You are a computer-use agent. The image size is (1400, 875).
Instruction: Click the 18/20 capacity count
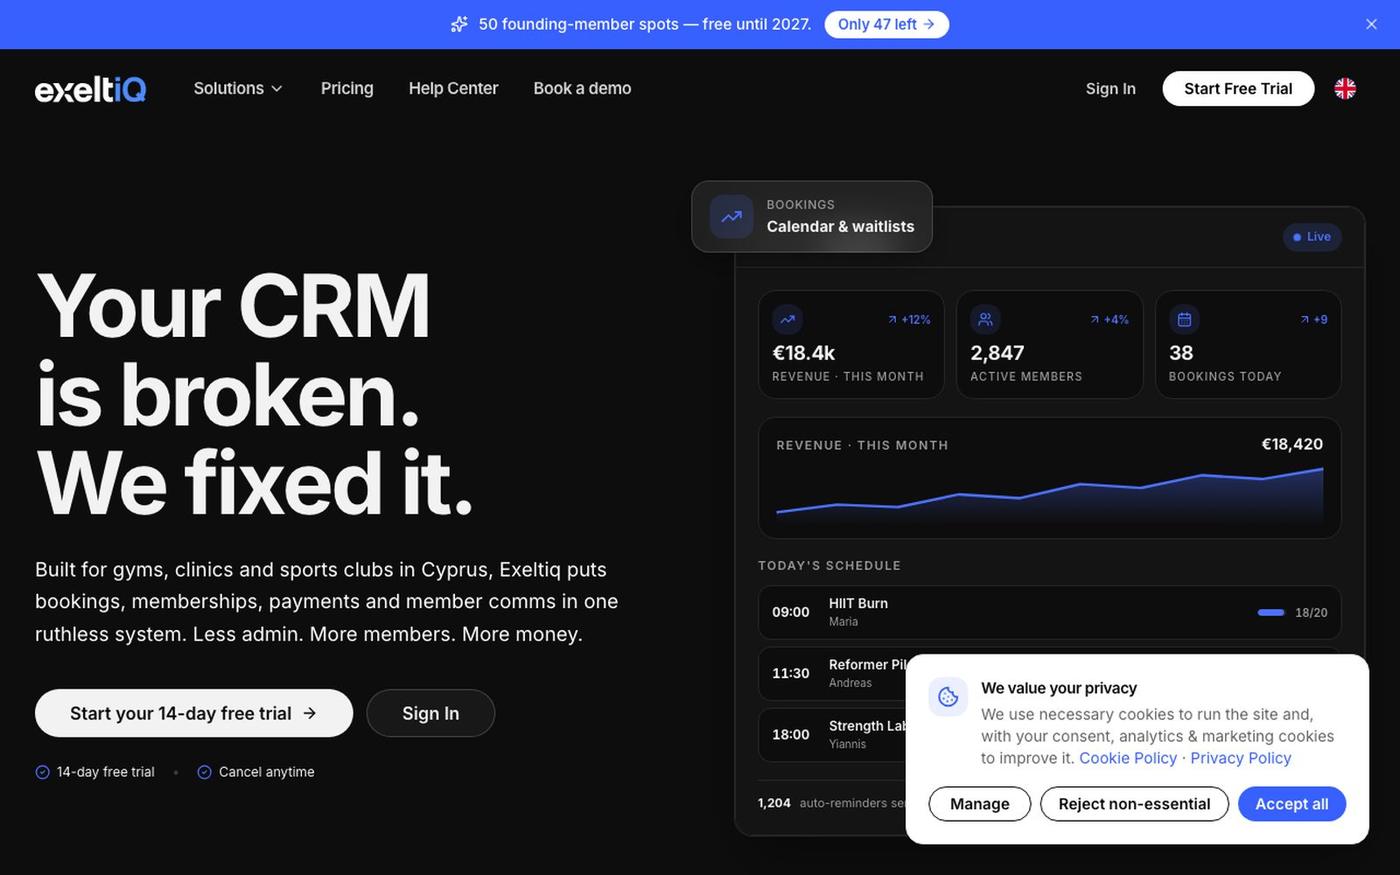click(x=1311, y=612)
